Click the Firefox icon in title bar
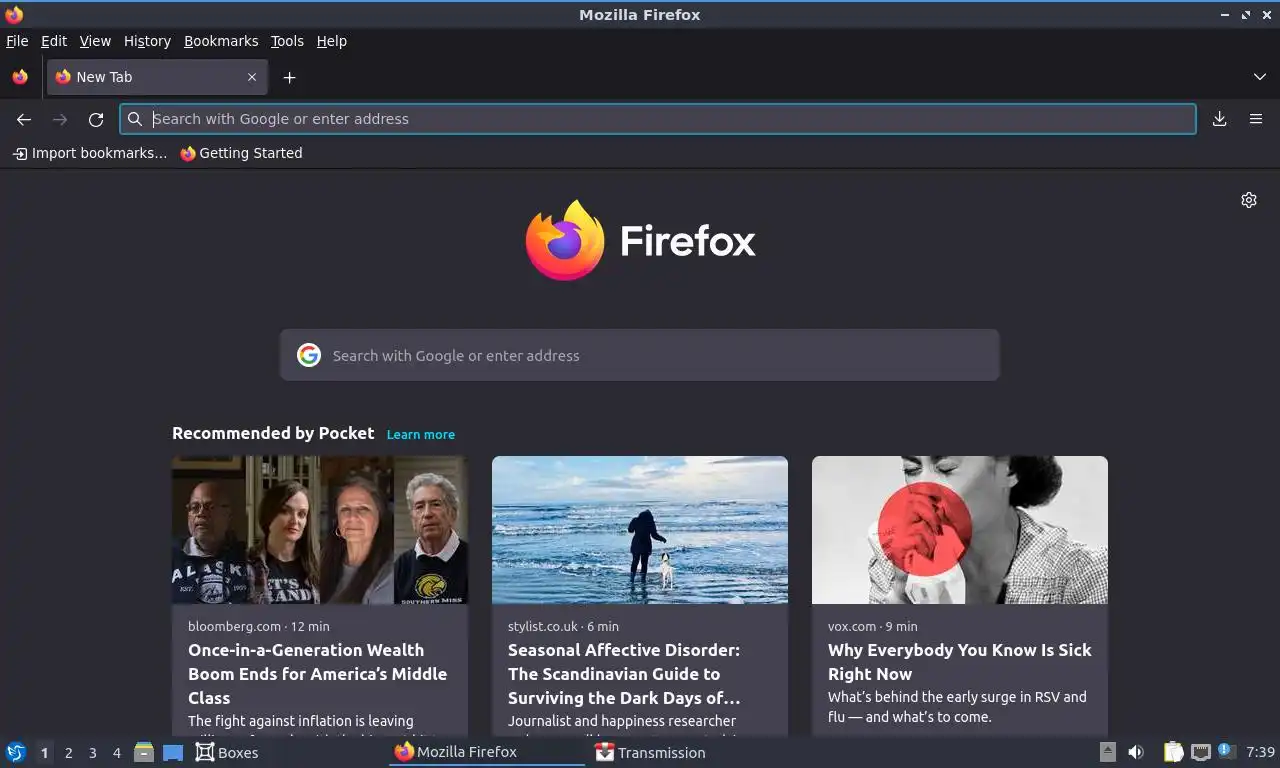The height and width of the screenshot is (768, 1280). click(x=14, y=14)
